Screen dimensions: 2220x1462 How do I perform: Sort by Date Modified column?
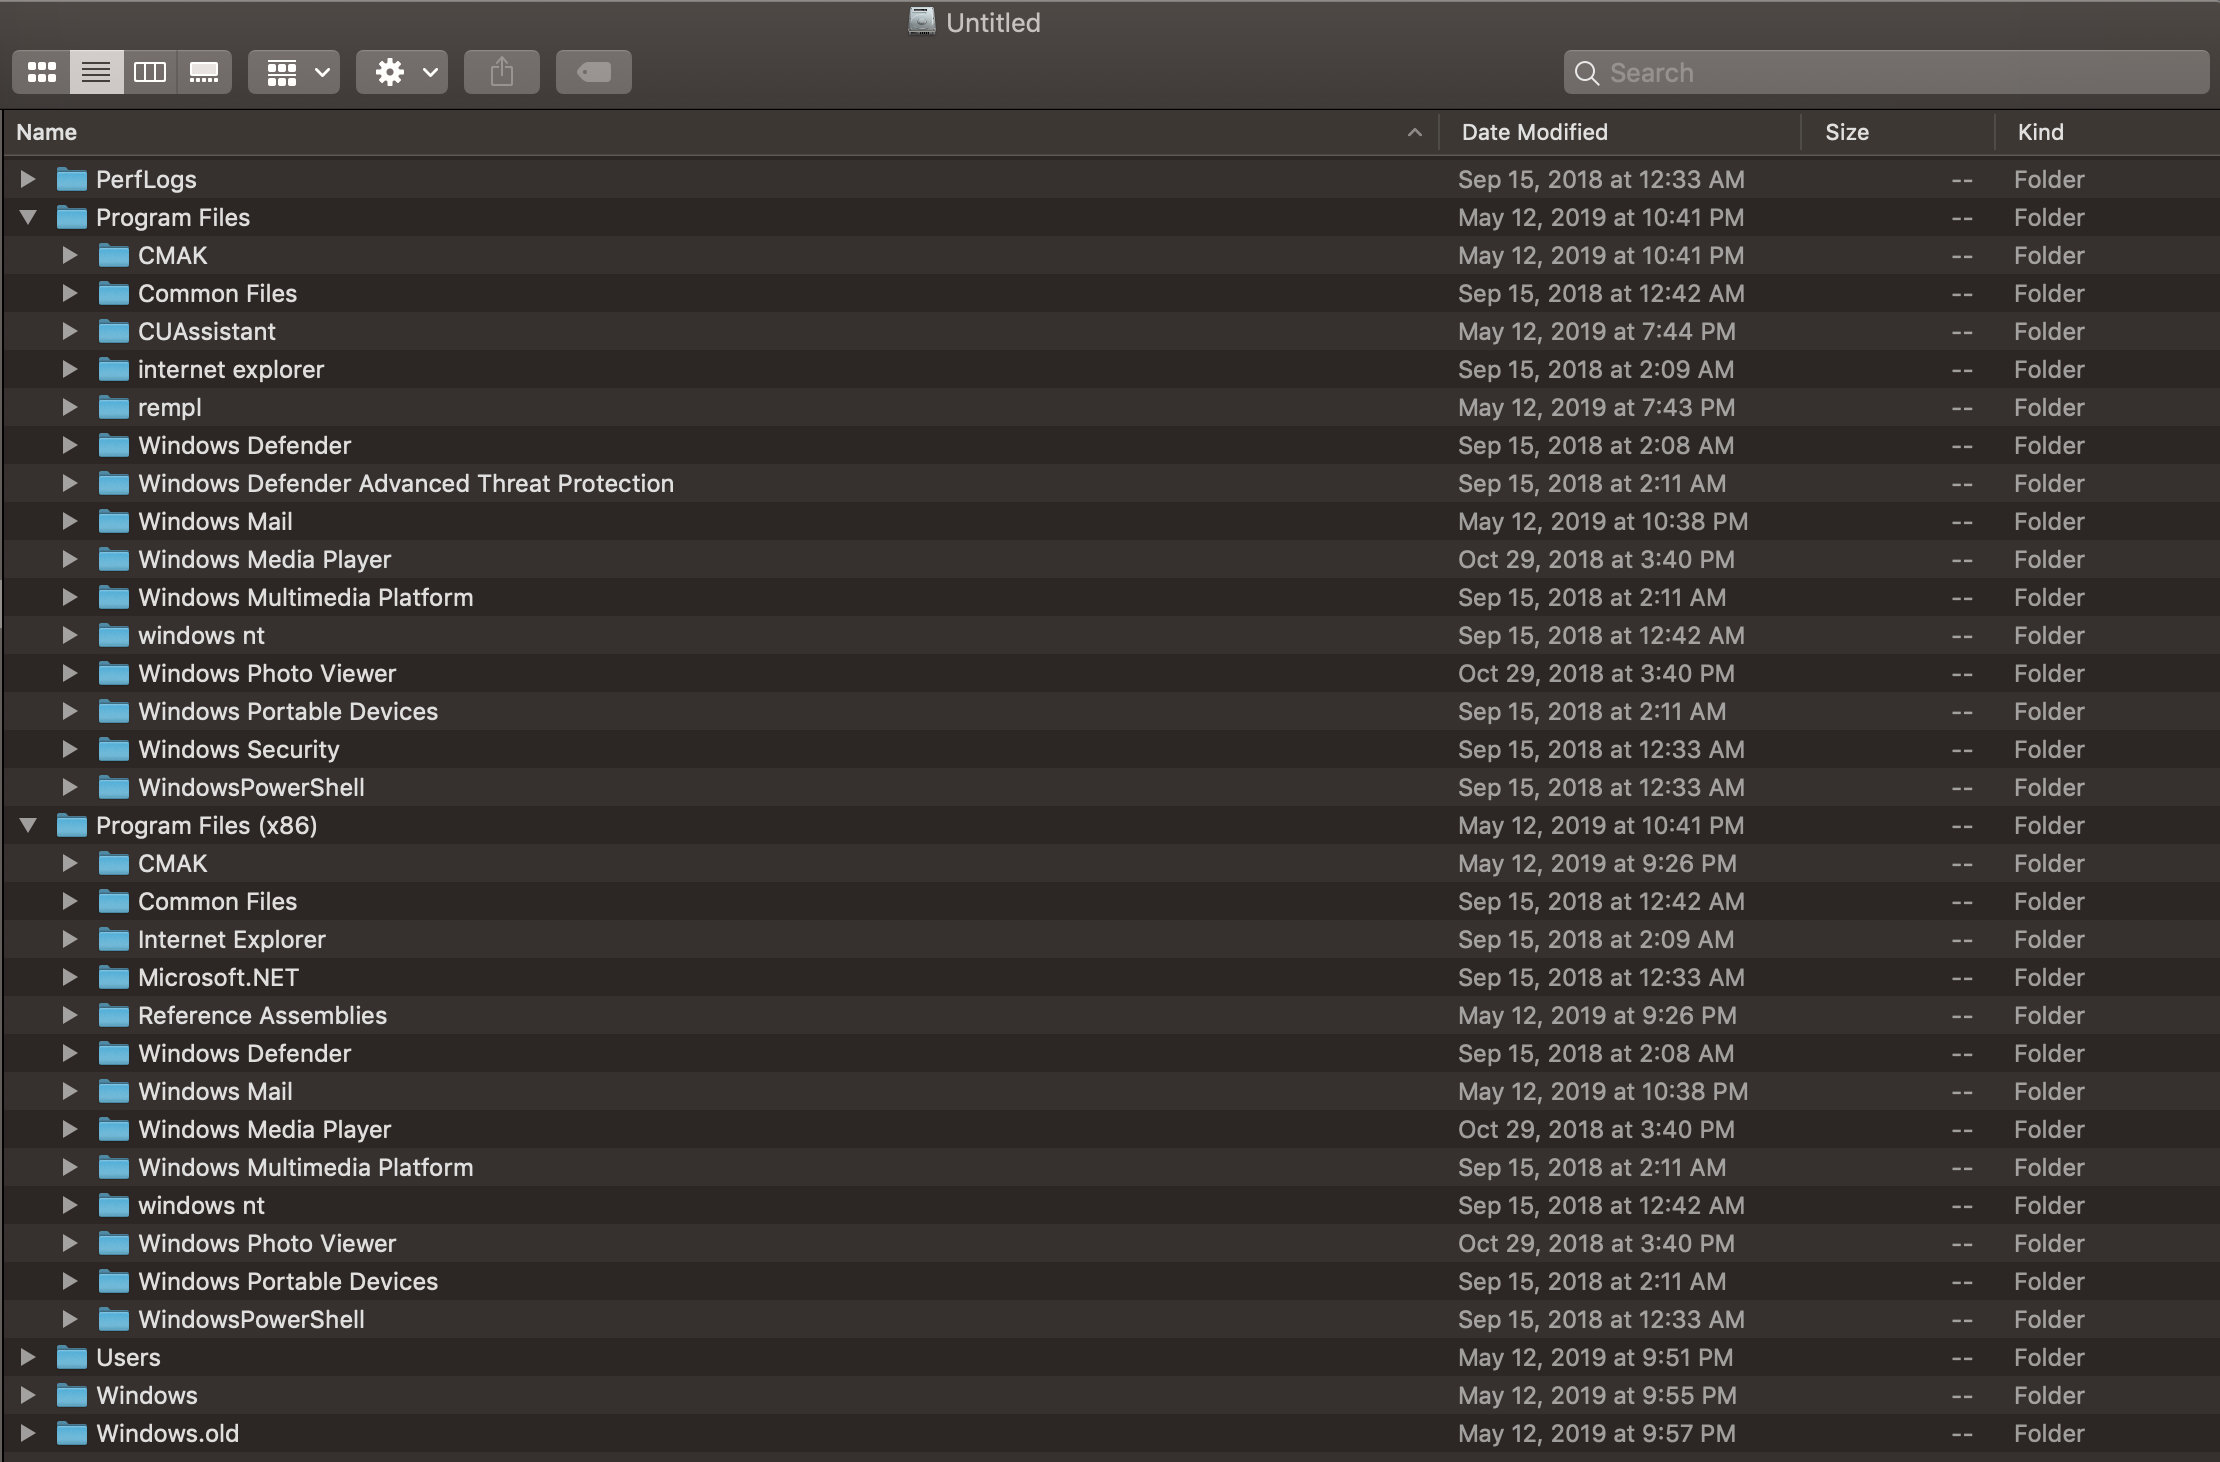coord(1534,132)
